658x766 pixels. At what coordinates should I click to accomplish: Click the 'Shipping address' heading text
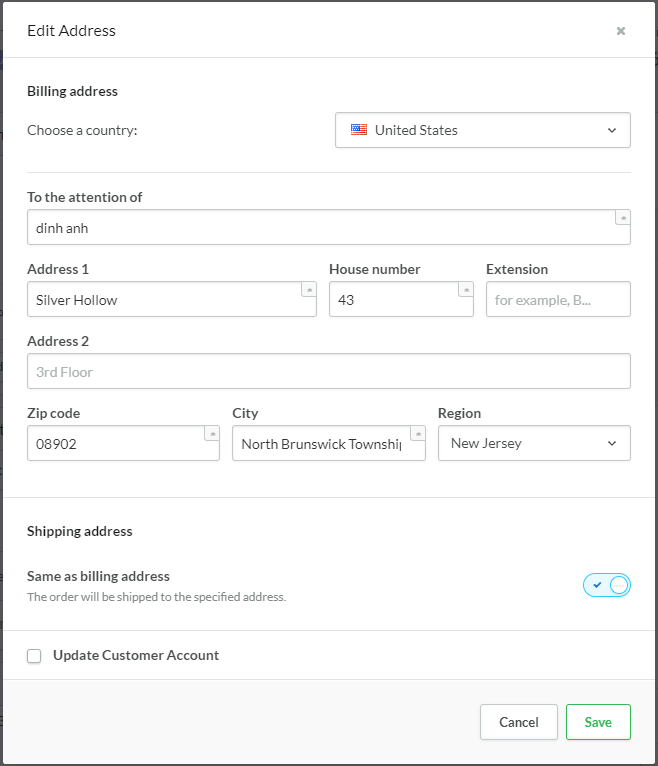point(80,531)
